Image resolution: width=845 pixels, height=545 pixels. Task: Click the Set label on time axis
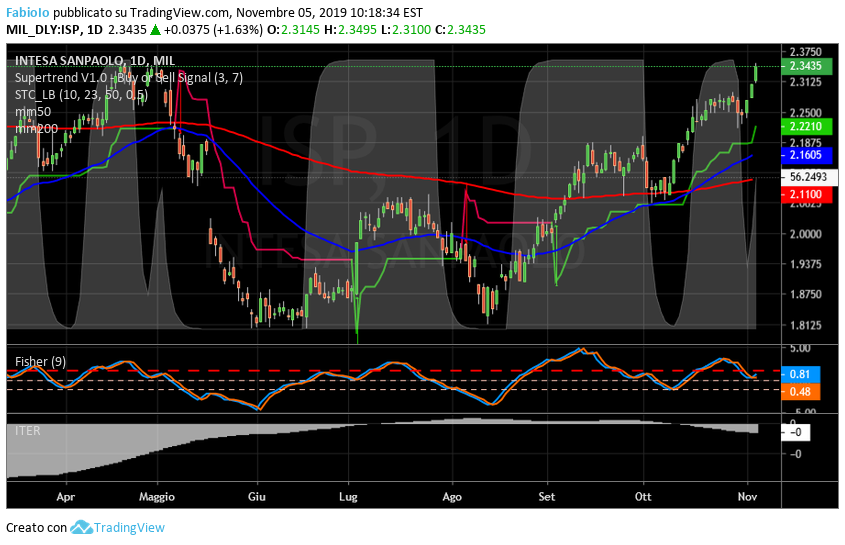click(547, 496)
